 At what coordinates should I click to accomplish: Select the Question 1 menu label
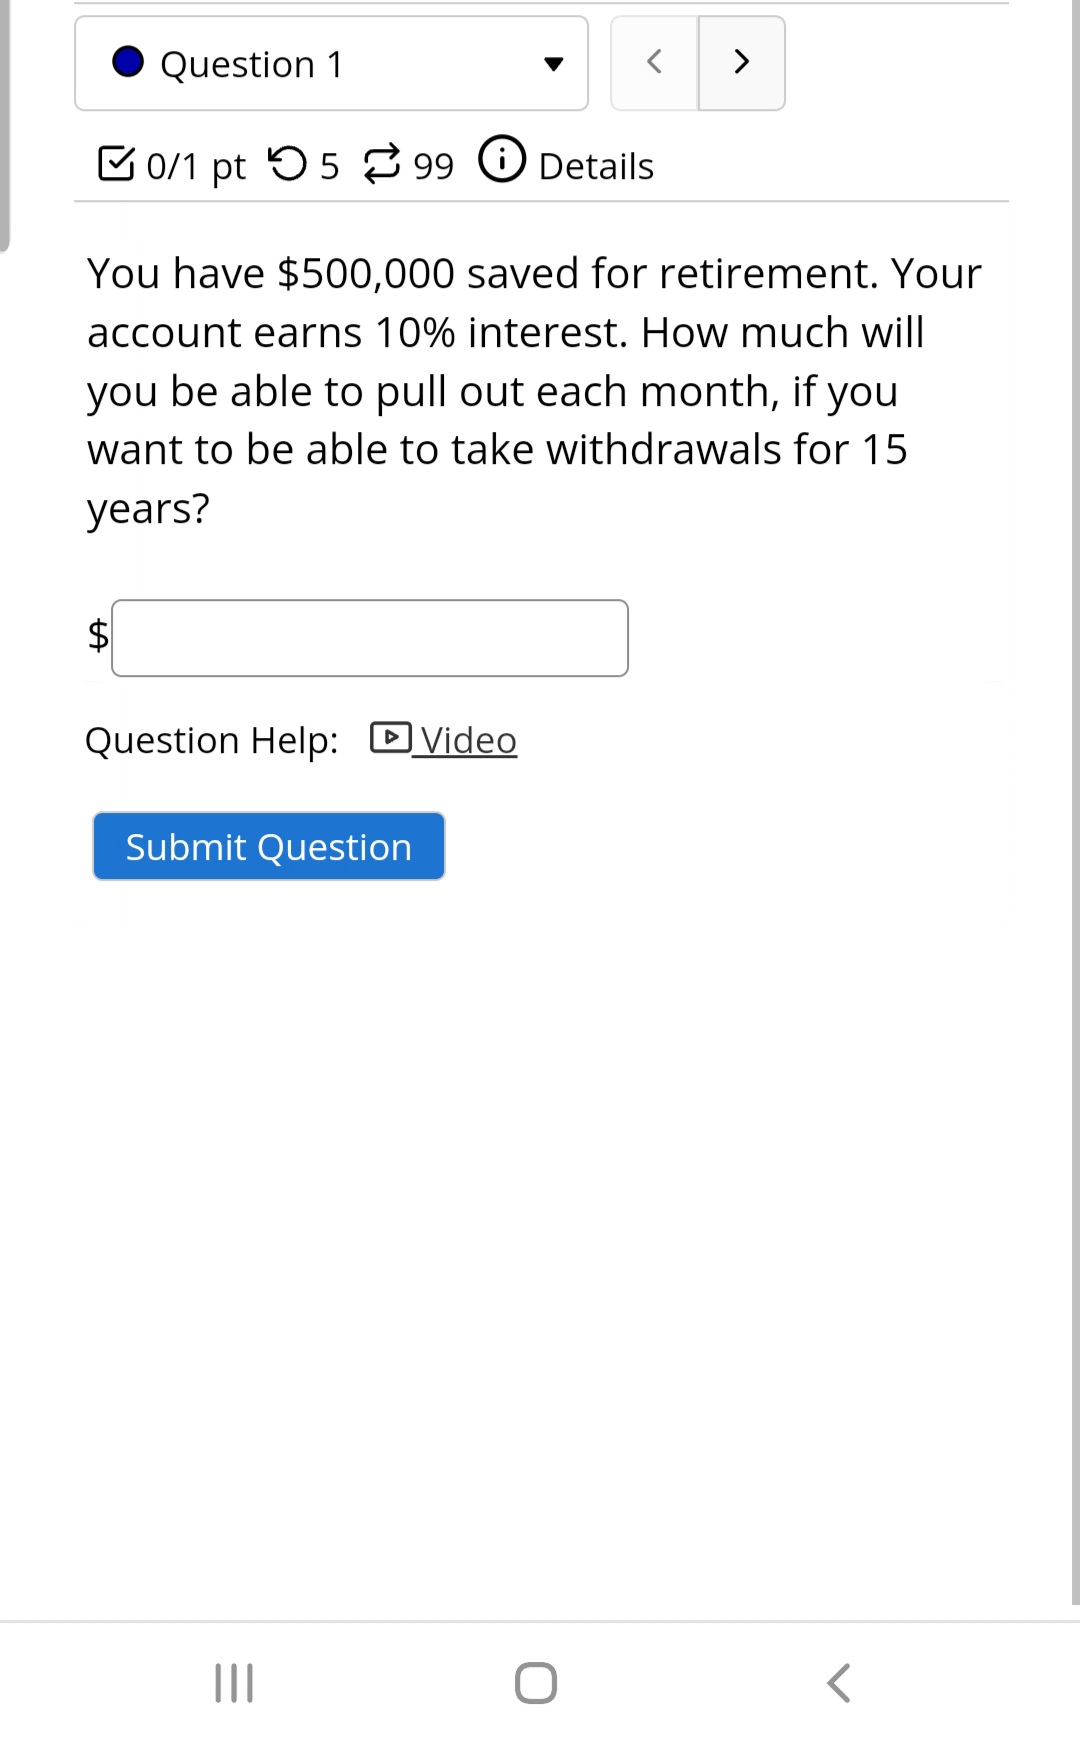pyautogui.click(x=252, y=63)
